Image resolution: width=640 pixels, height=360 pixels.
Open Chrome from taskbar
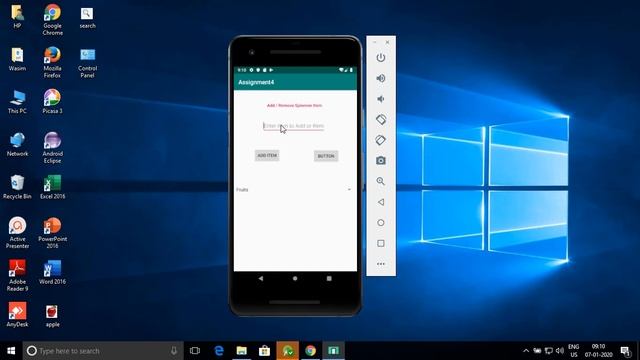pyautogui.click(x=310, y=351)
